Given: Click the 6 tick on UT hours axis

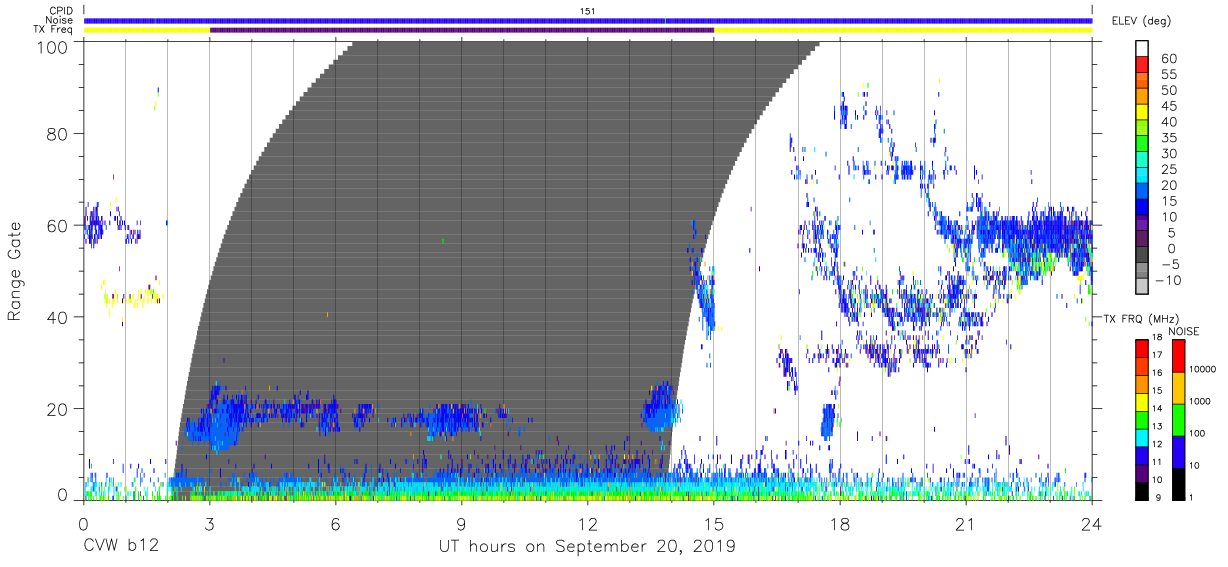Looking at the screenshot, I should (x=335, y=522).
